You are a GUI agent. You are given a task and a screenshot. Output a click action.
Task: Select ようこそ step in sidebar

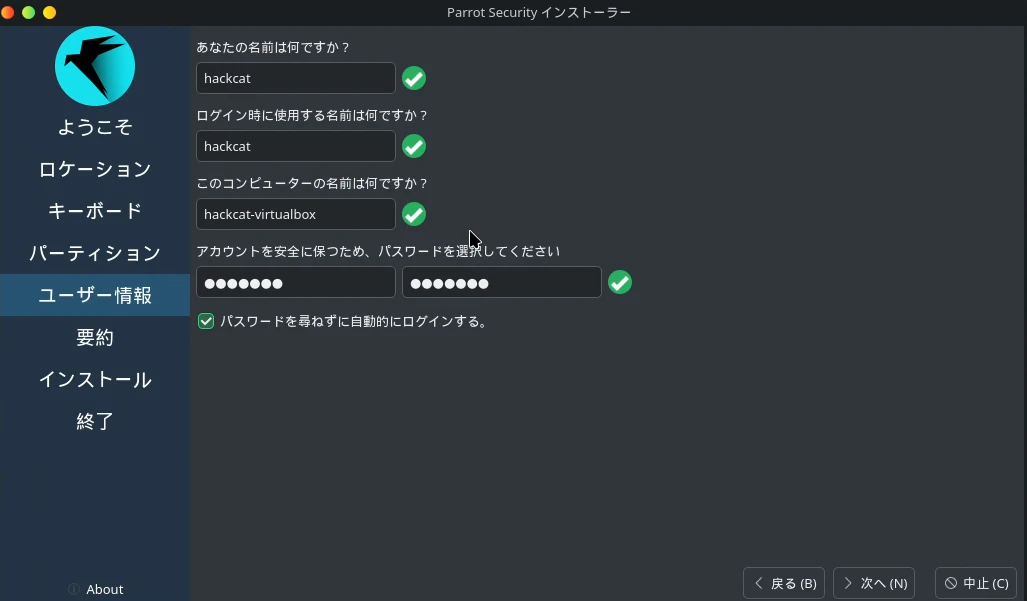pos(95,127)
